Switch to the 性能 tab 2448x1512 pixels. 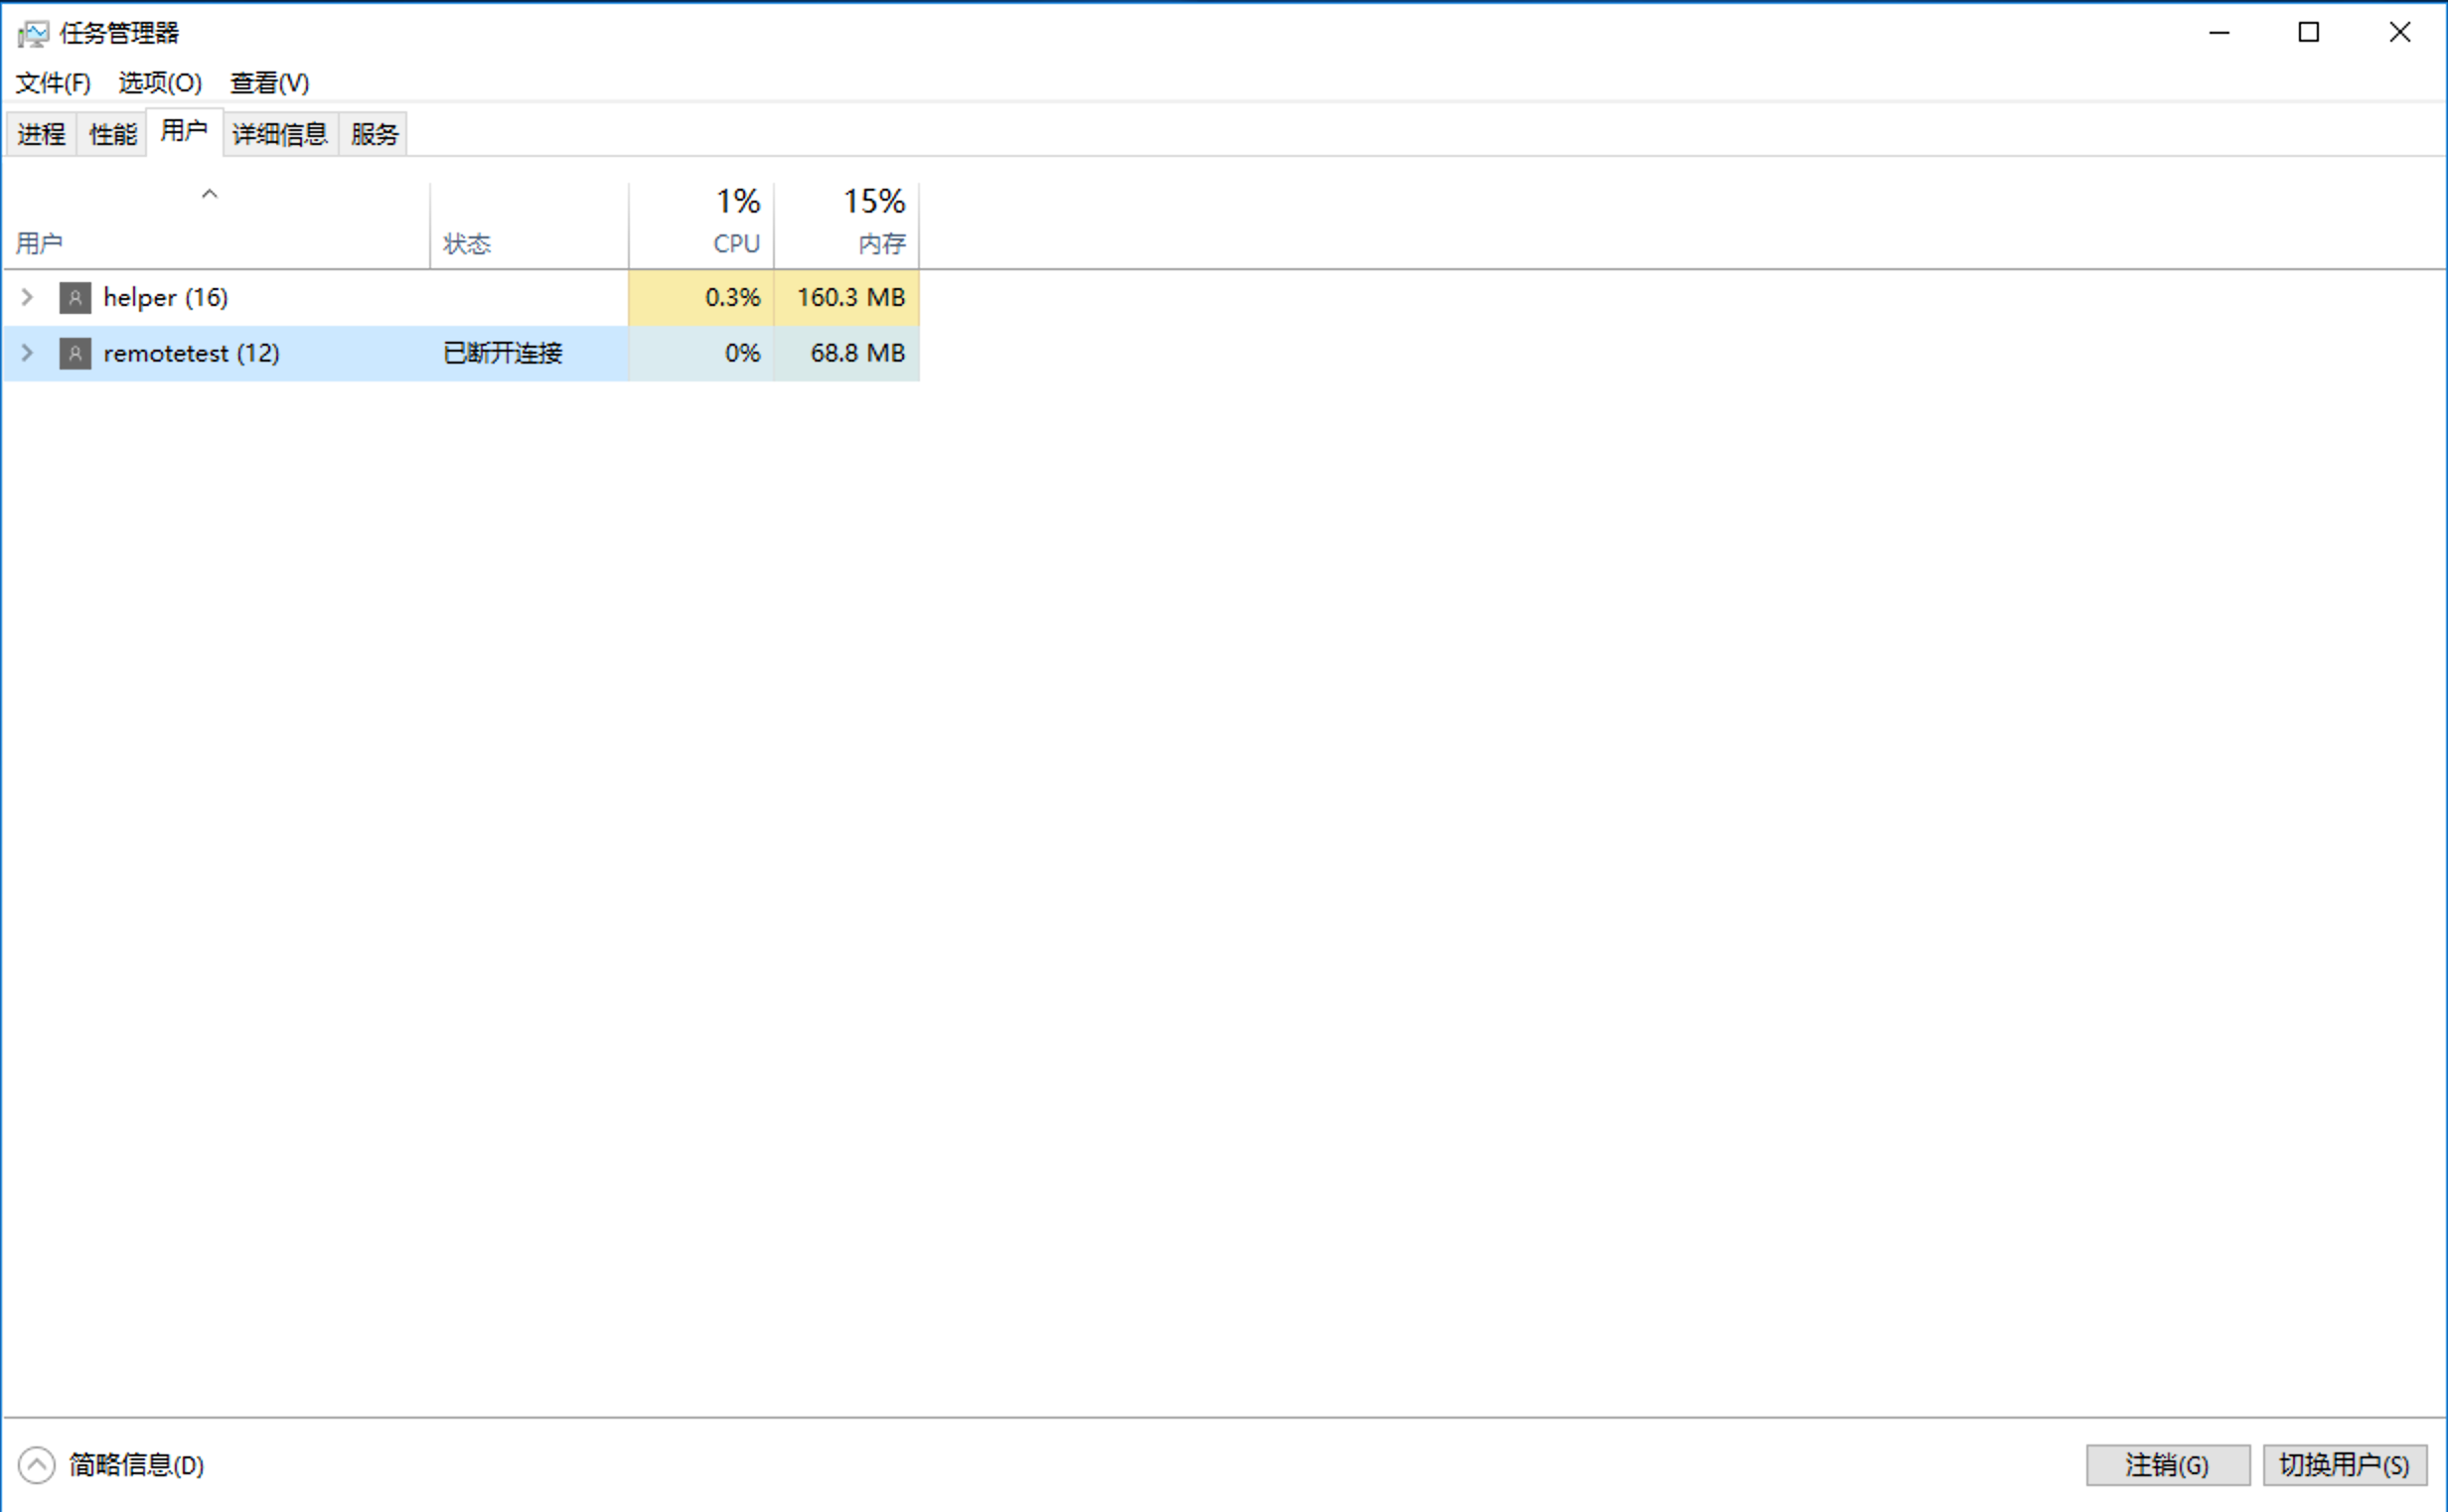[x=112, y=134]
